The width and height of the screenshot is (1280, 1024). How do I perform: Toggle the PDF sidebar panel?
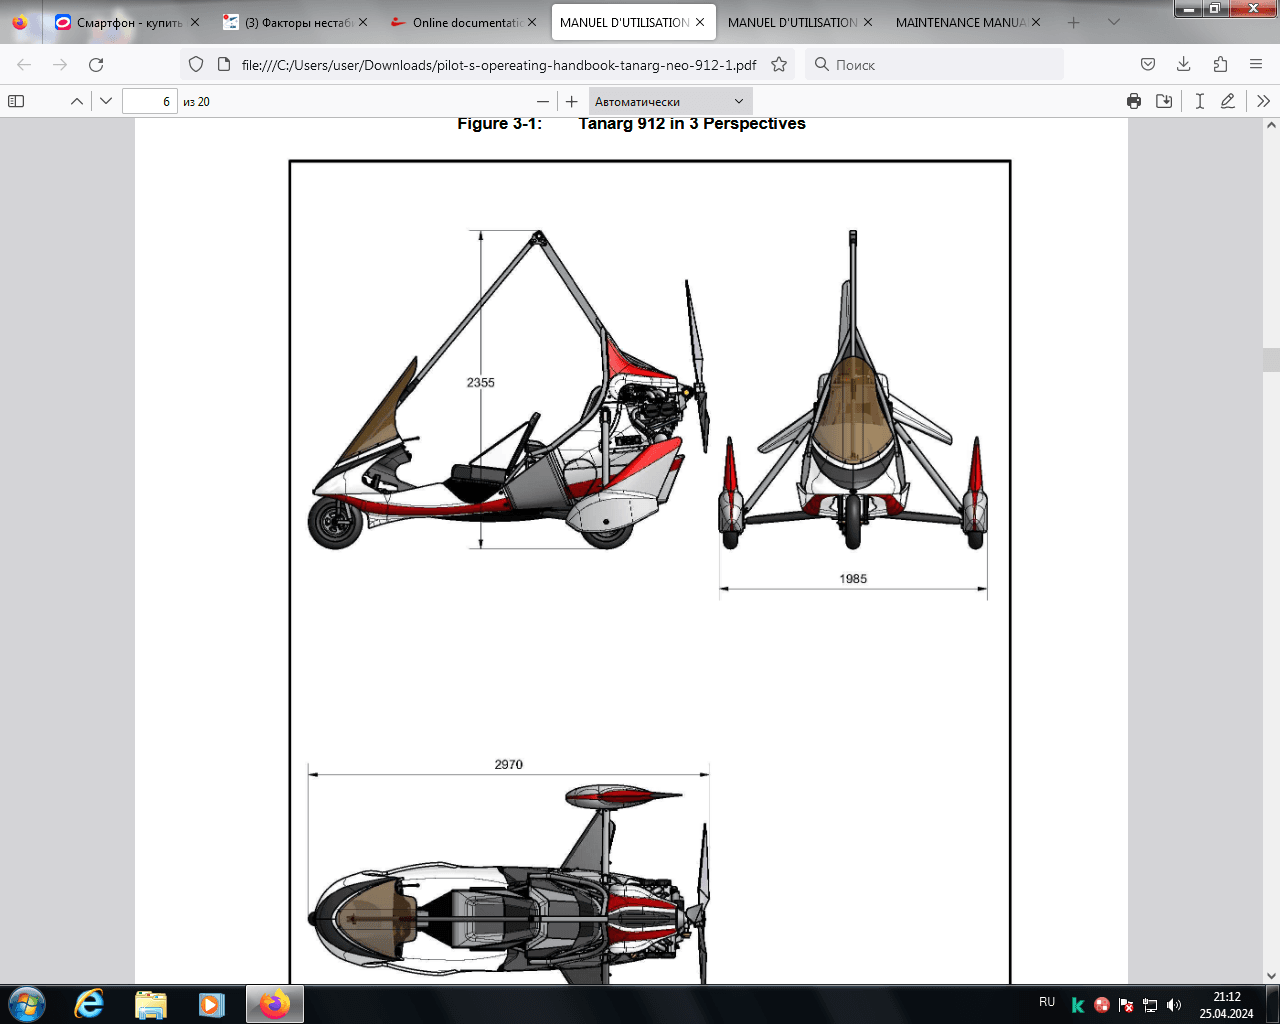pos(16,101)
